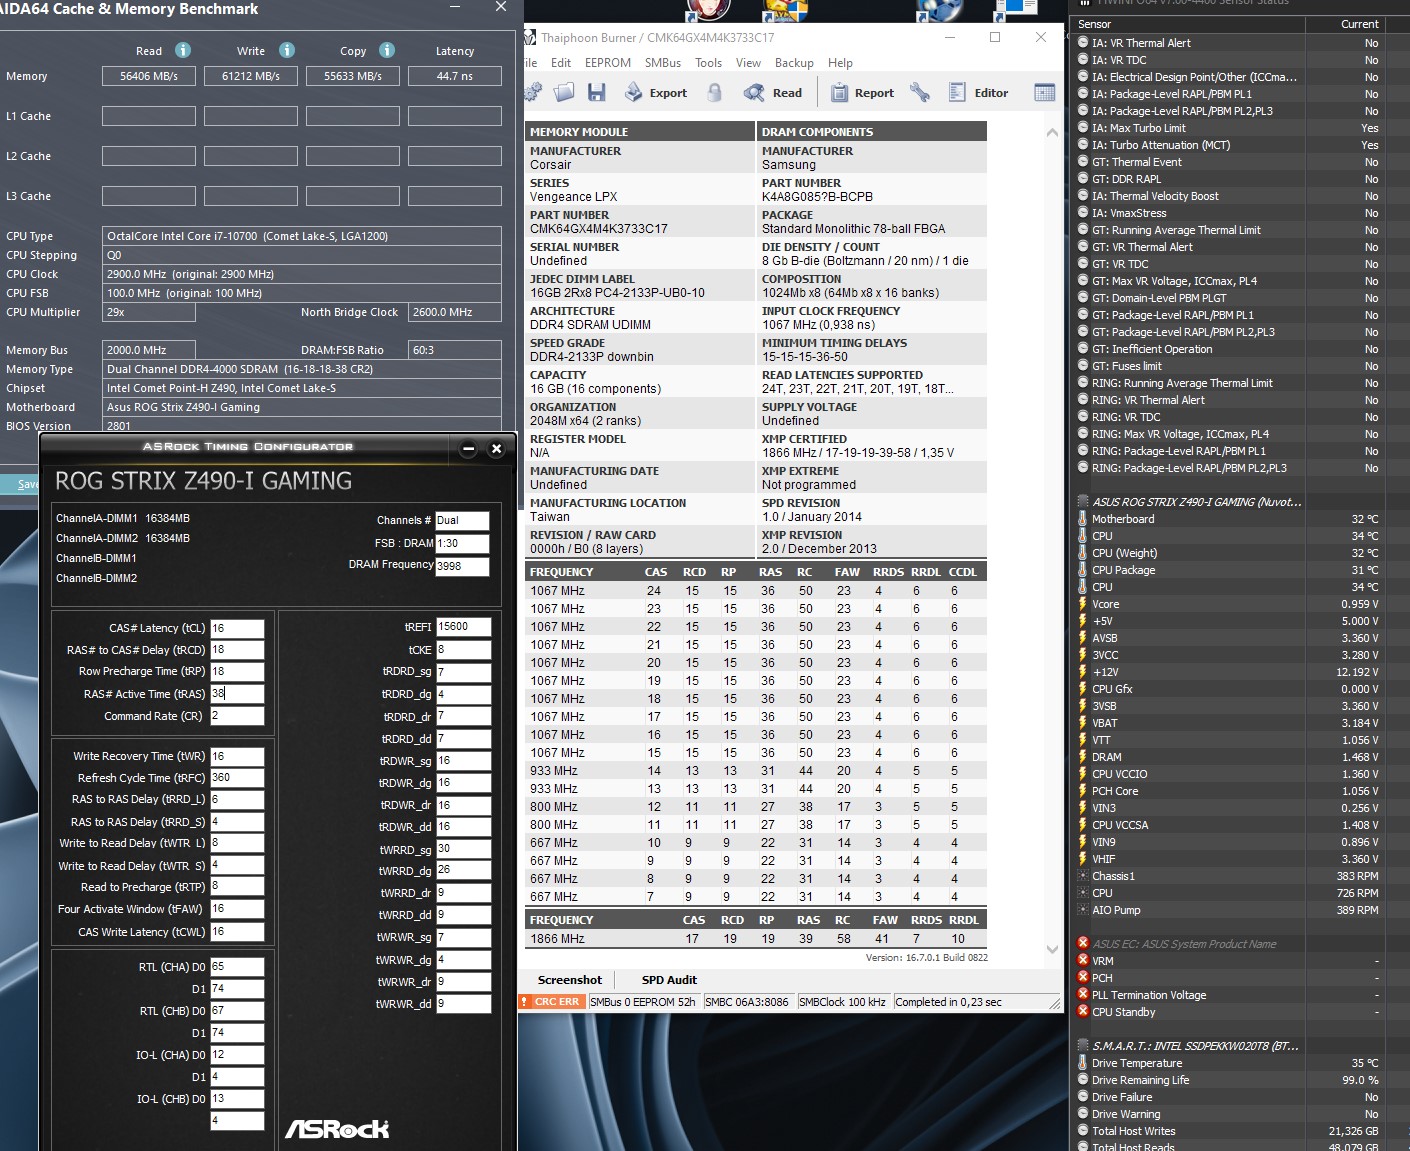
Task: Click the up arrow of Thaiphoon report scrollbar
Action: 1052,132
